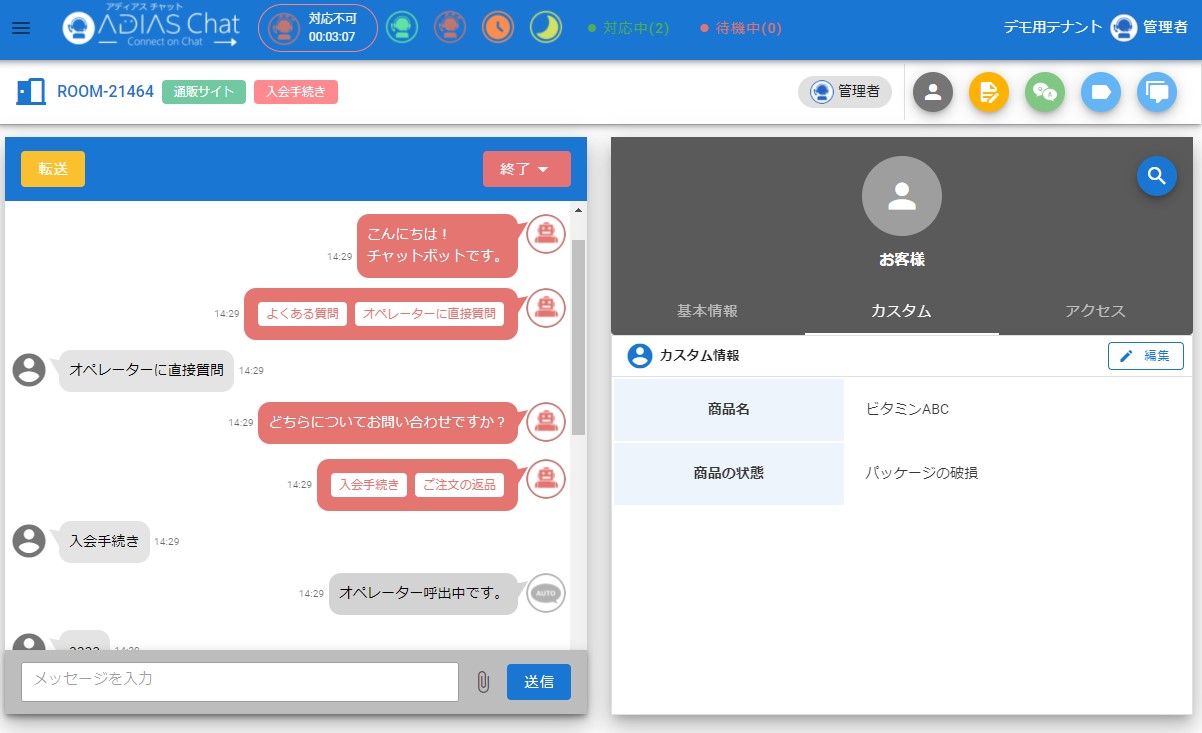Switch to the アクセス tab
1202x733 pixels.
pyautogui.click(x=1095, y=311)
